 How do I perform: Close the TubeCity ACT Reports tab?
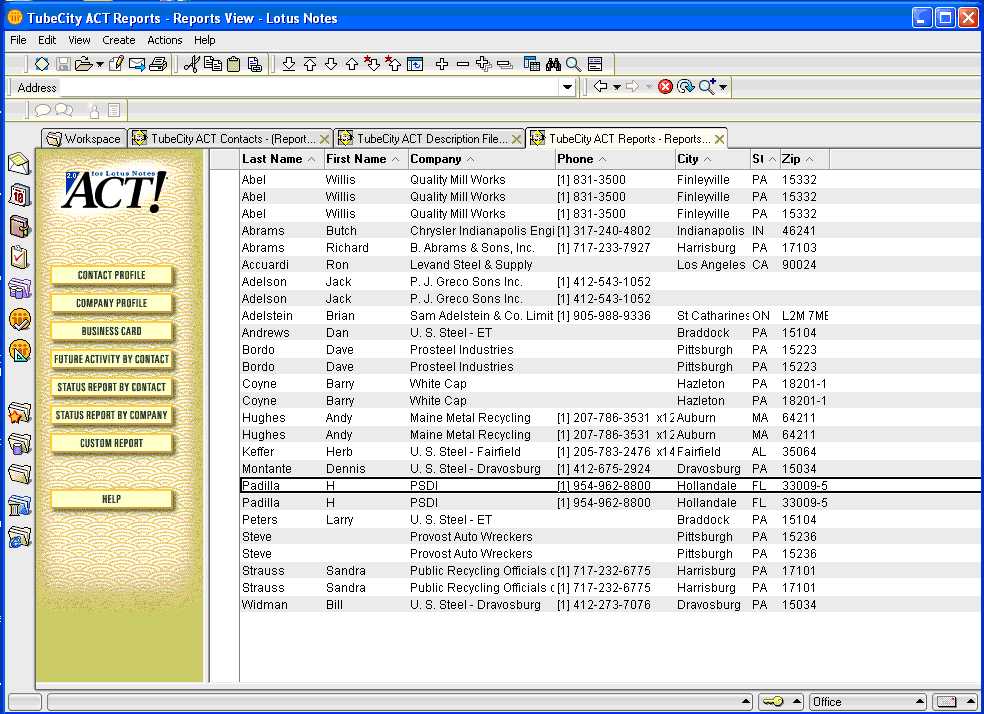tap(720, 139)
